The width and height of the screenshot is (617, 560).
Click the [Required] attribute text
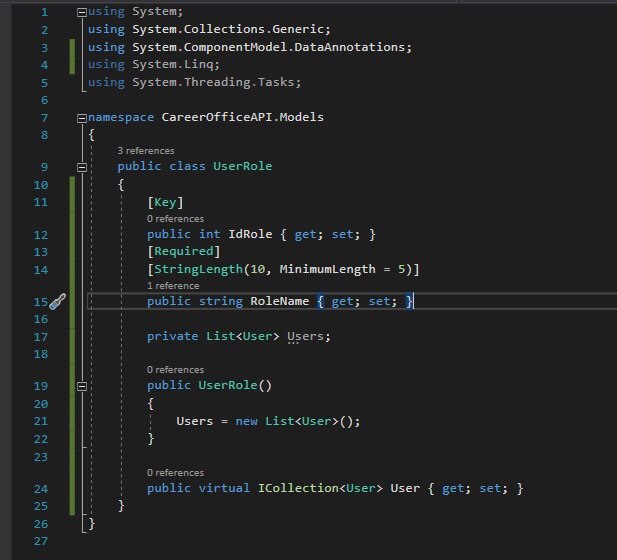point(184,251)
